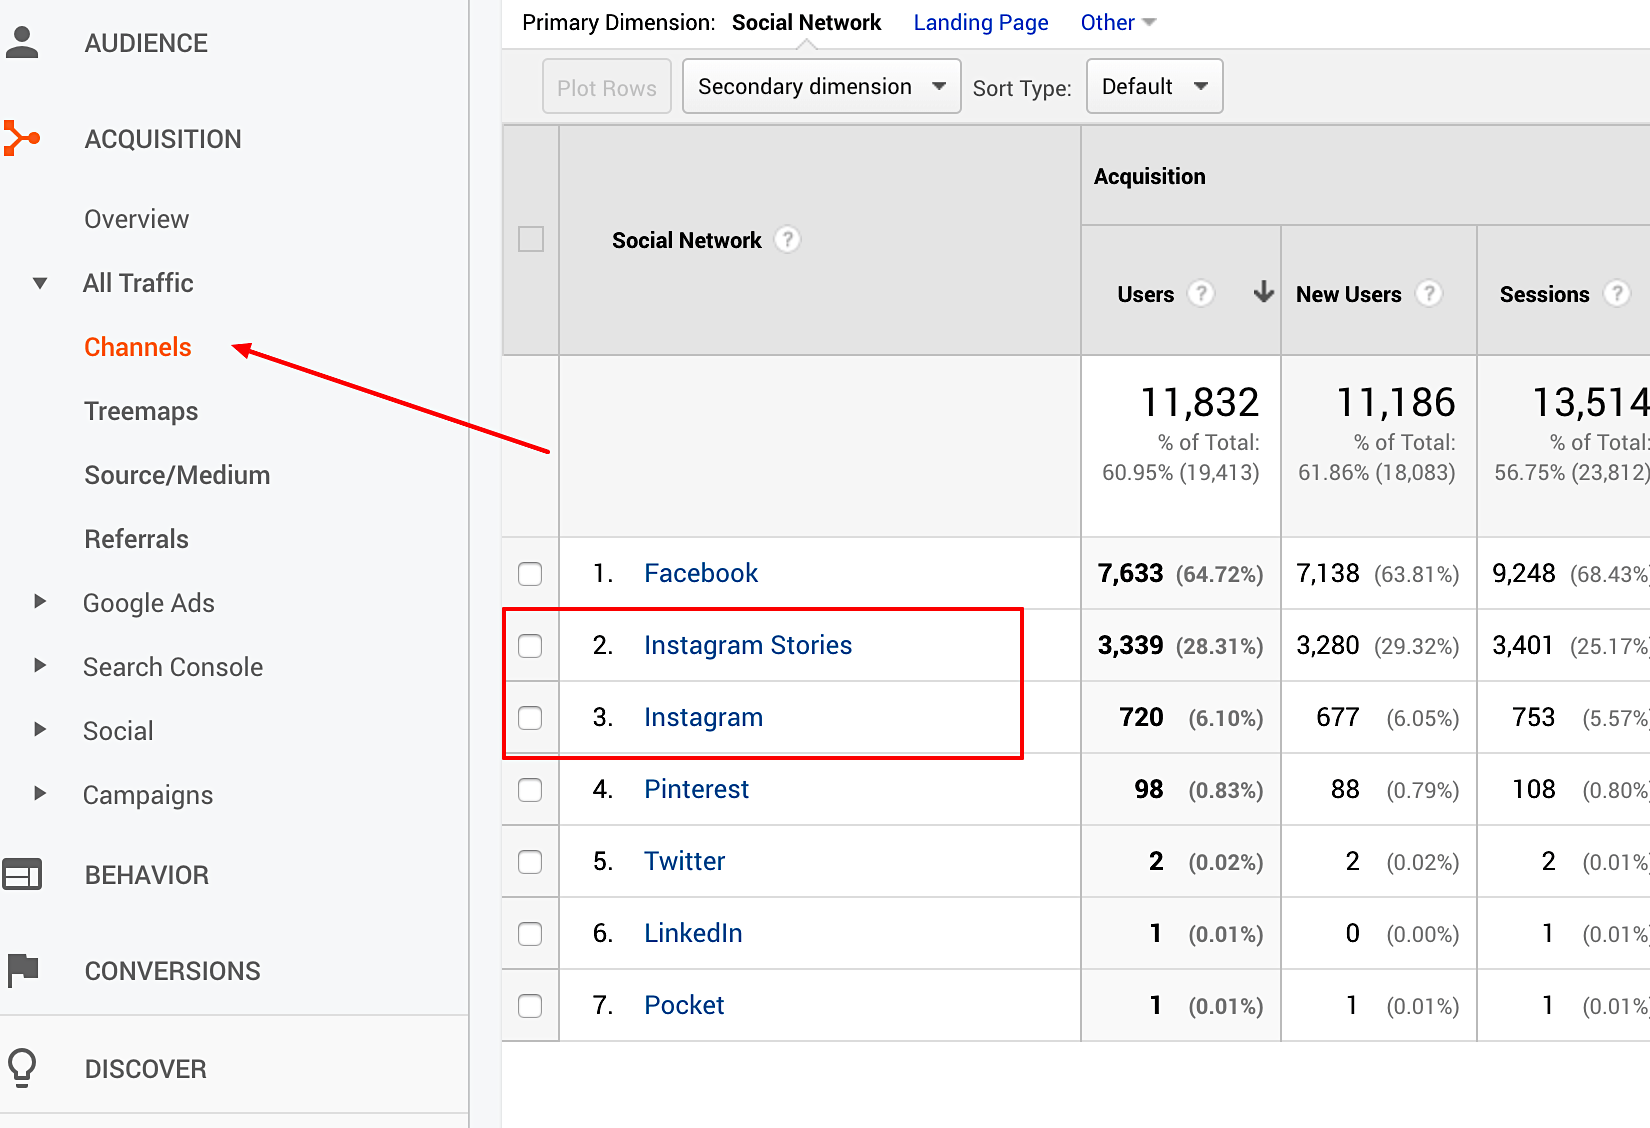Open the LinkedIn network link
Image resolution: width=1650 pixels, height=1128 pixels.
coord(693,933)
